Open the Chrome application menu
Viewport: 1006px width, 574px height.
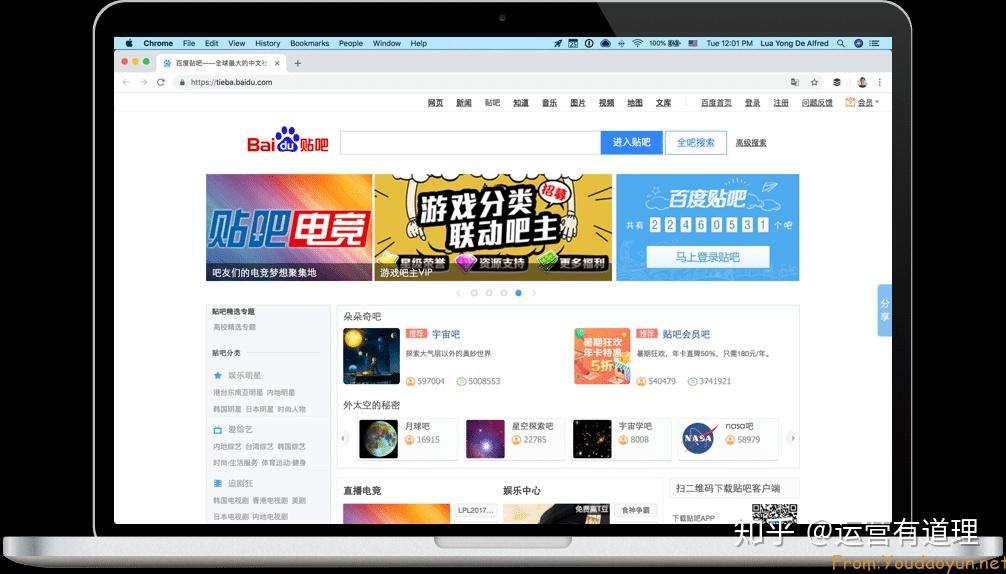pyautogui.click(x=158, y=44)
